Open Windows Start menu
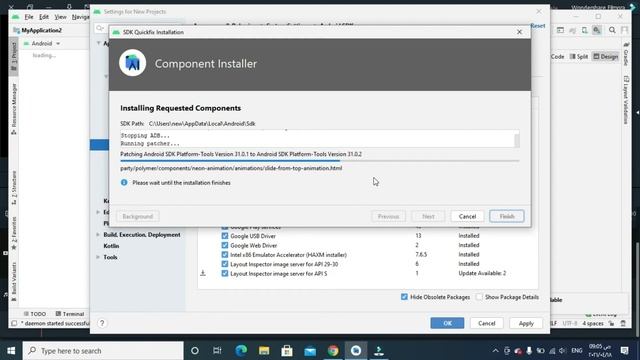 [x=11, y=351]
